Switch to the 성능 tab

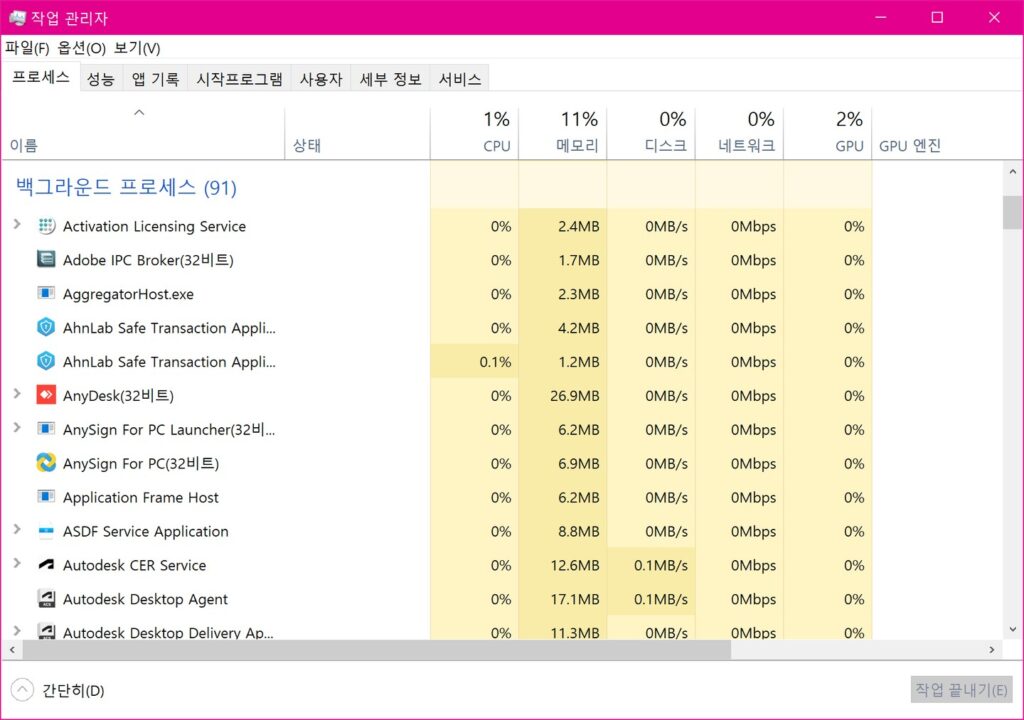[x=101, y=79]
